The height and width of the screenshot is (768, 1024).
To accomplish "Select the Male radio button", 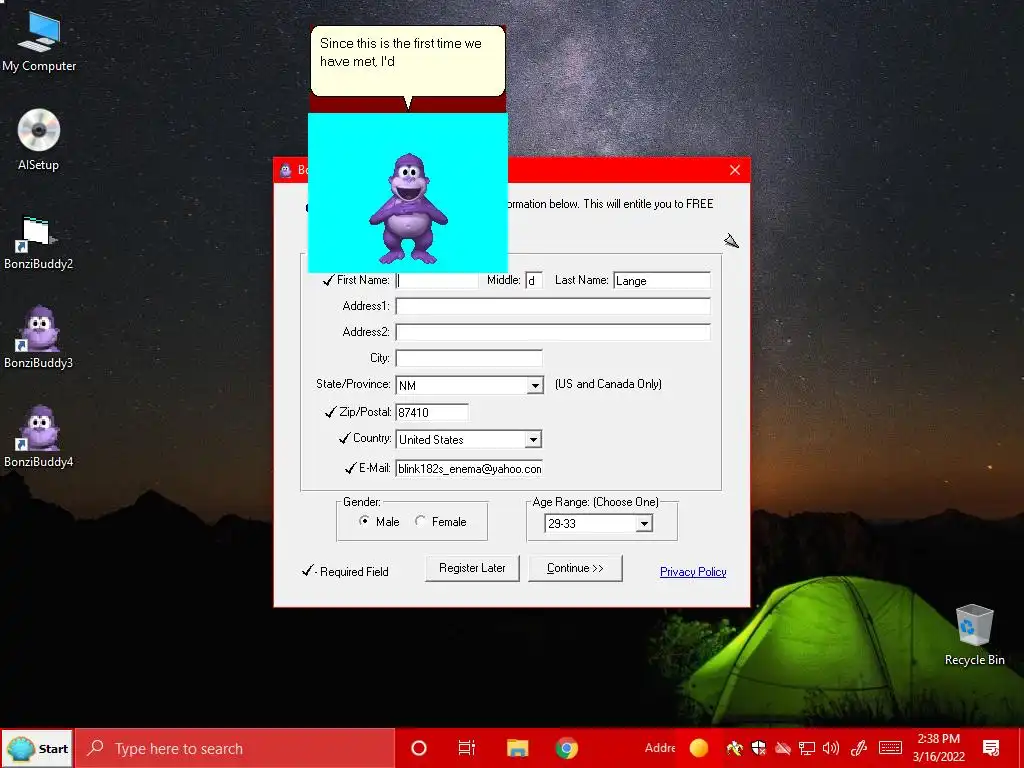I will click(364, 520).
